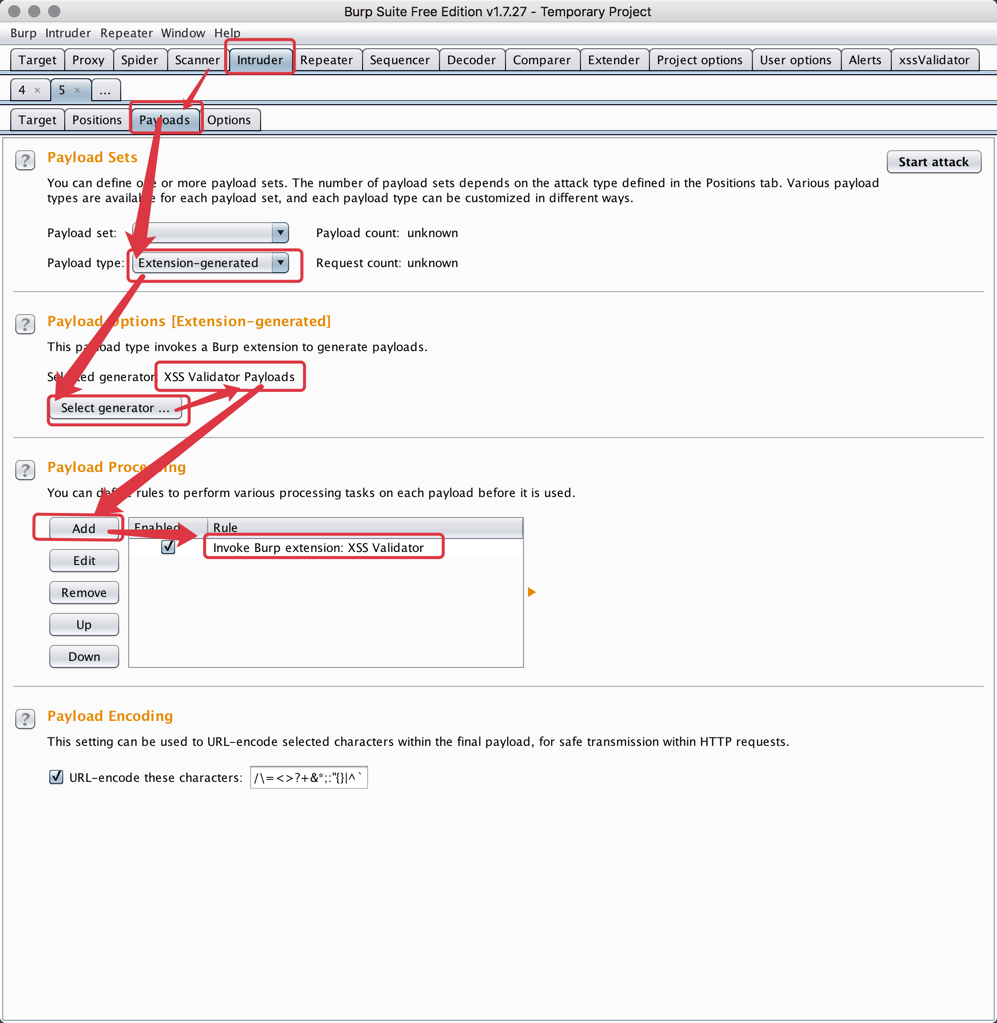Switch to the Extender tab
Image resolution: width=997 pixels, height=1023 pixels.
pyautogui.click(x=613, y=60)
